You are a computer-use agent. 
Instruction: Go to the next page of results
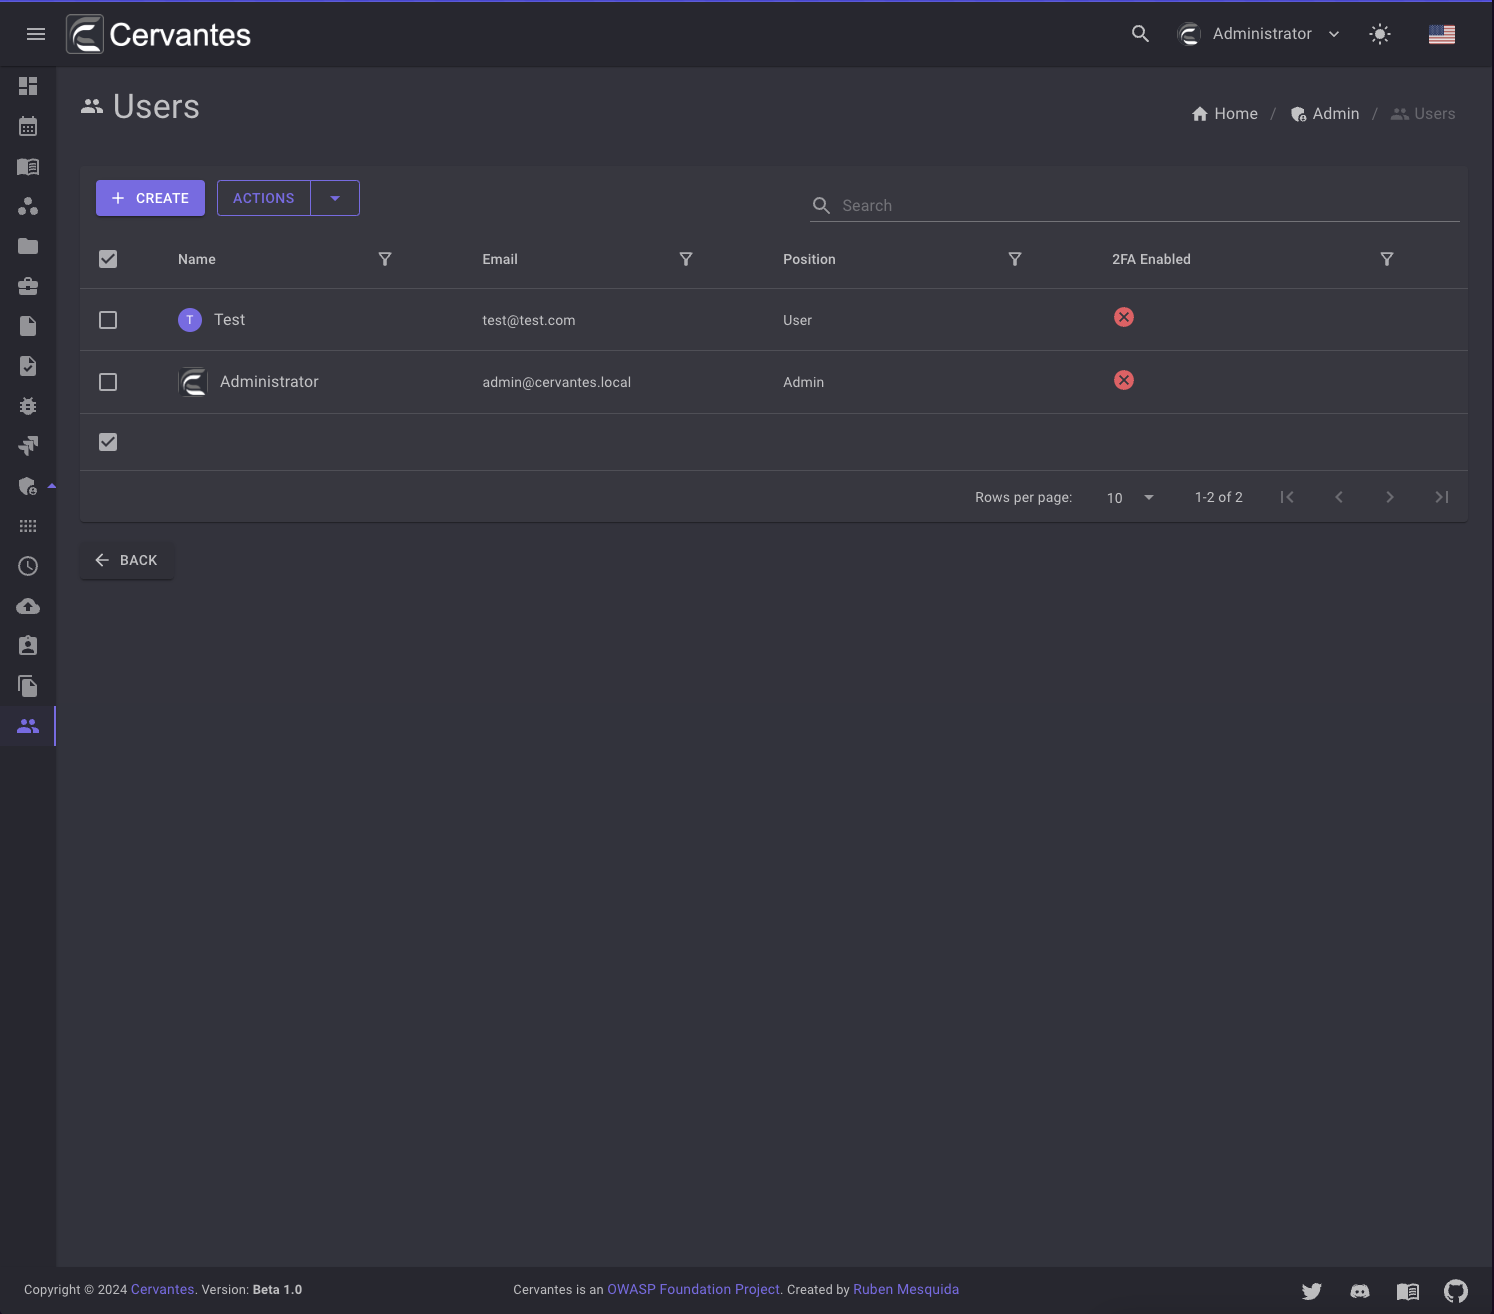pyautogui.click(x=1390, y=497)
